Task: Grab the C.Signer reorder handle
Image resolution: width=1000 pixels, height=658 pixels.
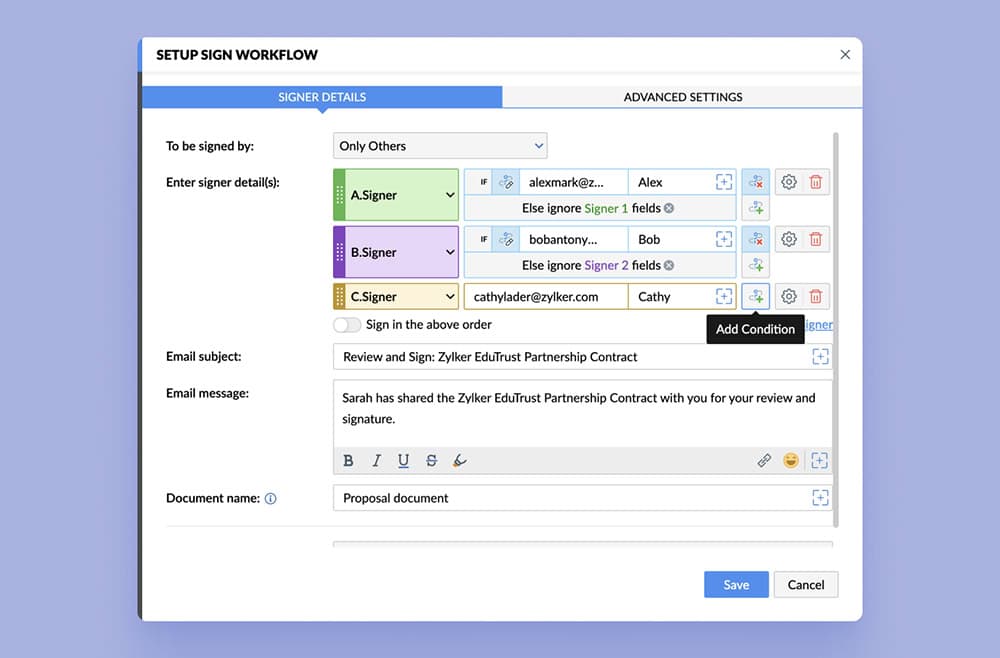Action: [339, 296]
